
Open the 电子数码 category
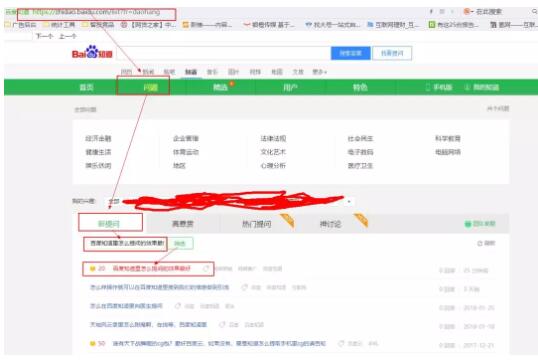click(360, 152)
